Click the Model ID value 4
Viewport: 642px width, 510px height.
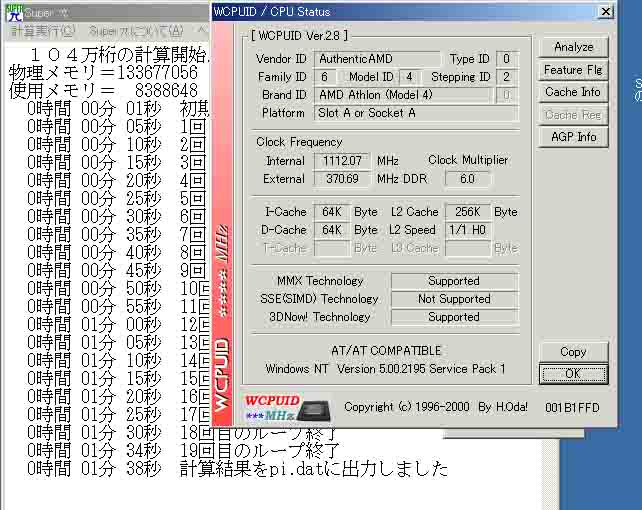coord(409,77)
